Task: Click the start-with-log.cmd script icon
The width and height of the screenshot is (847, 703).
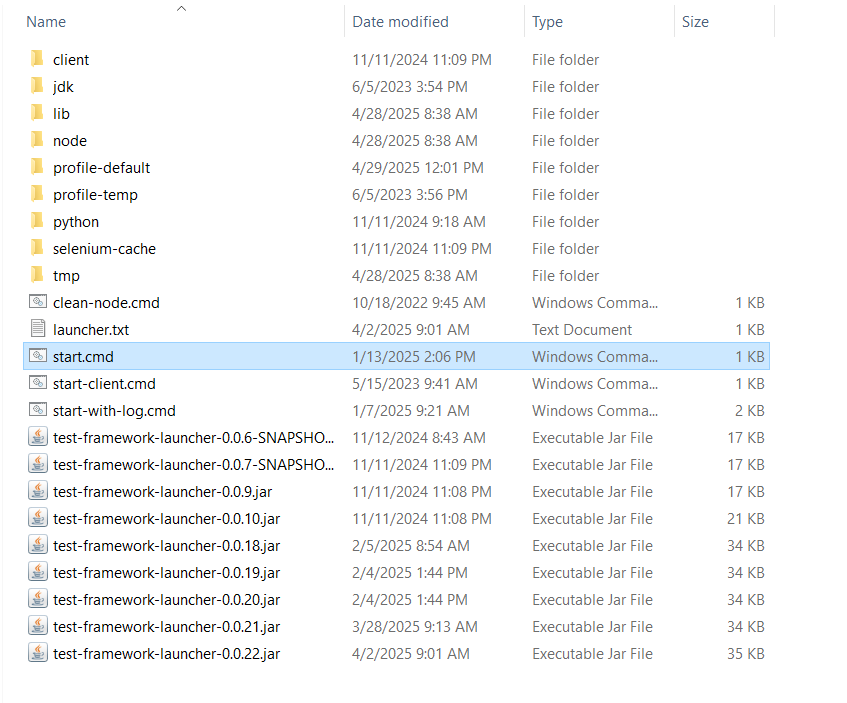Action: pyautogui.click(x=38, y=410)
